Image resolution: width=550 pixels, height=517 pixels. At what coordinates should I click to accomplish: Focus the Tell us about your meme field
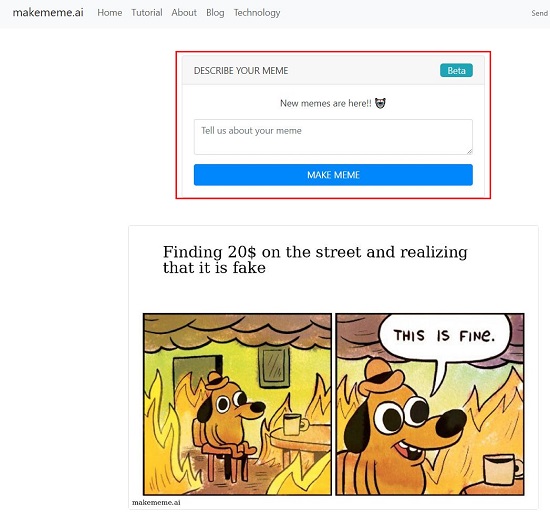pyautogui.click(x=333, y=137)
